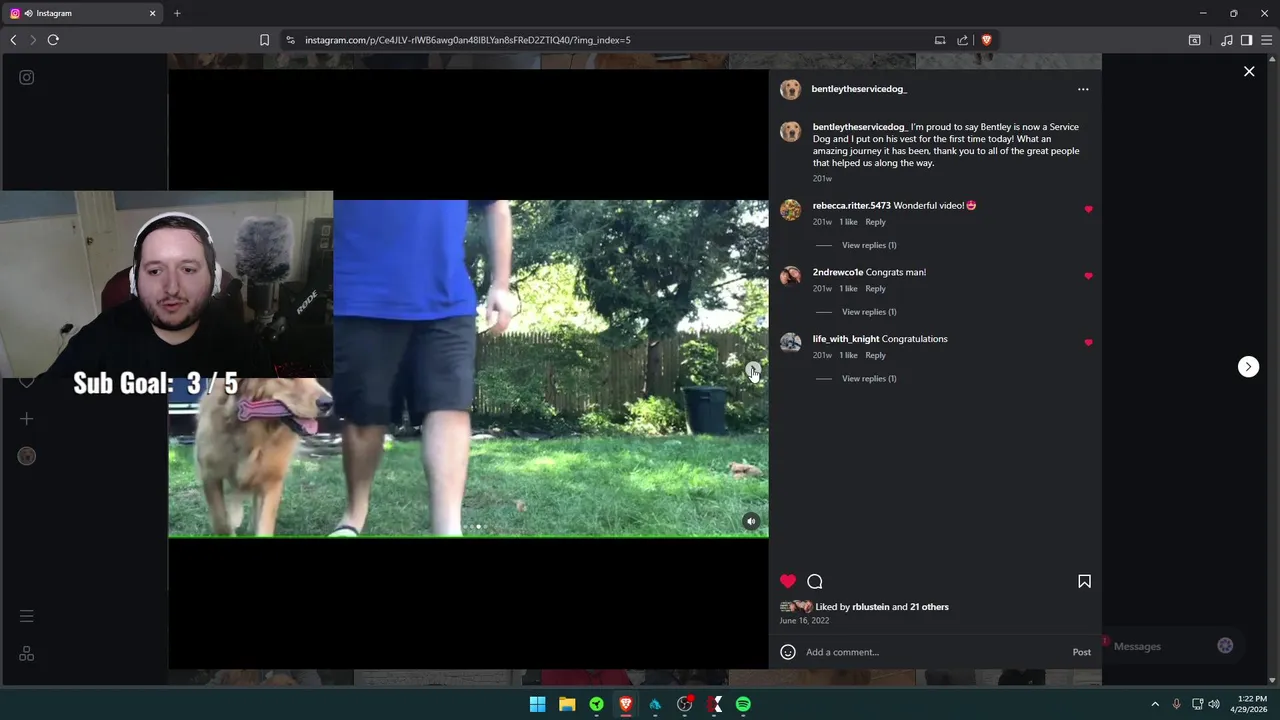This screenshot has width=1280, height=720.
Task: Focus the Add a comment field
Action: coord(935,652)
